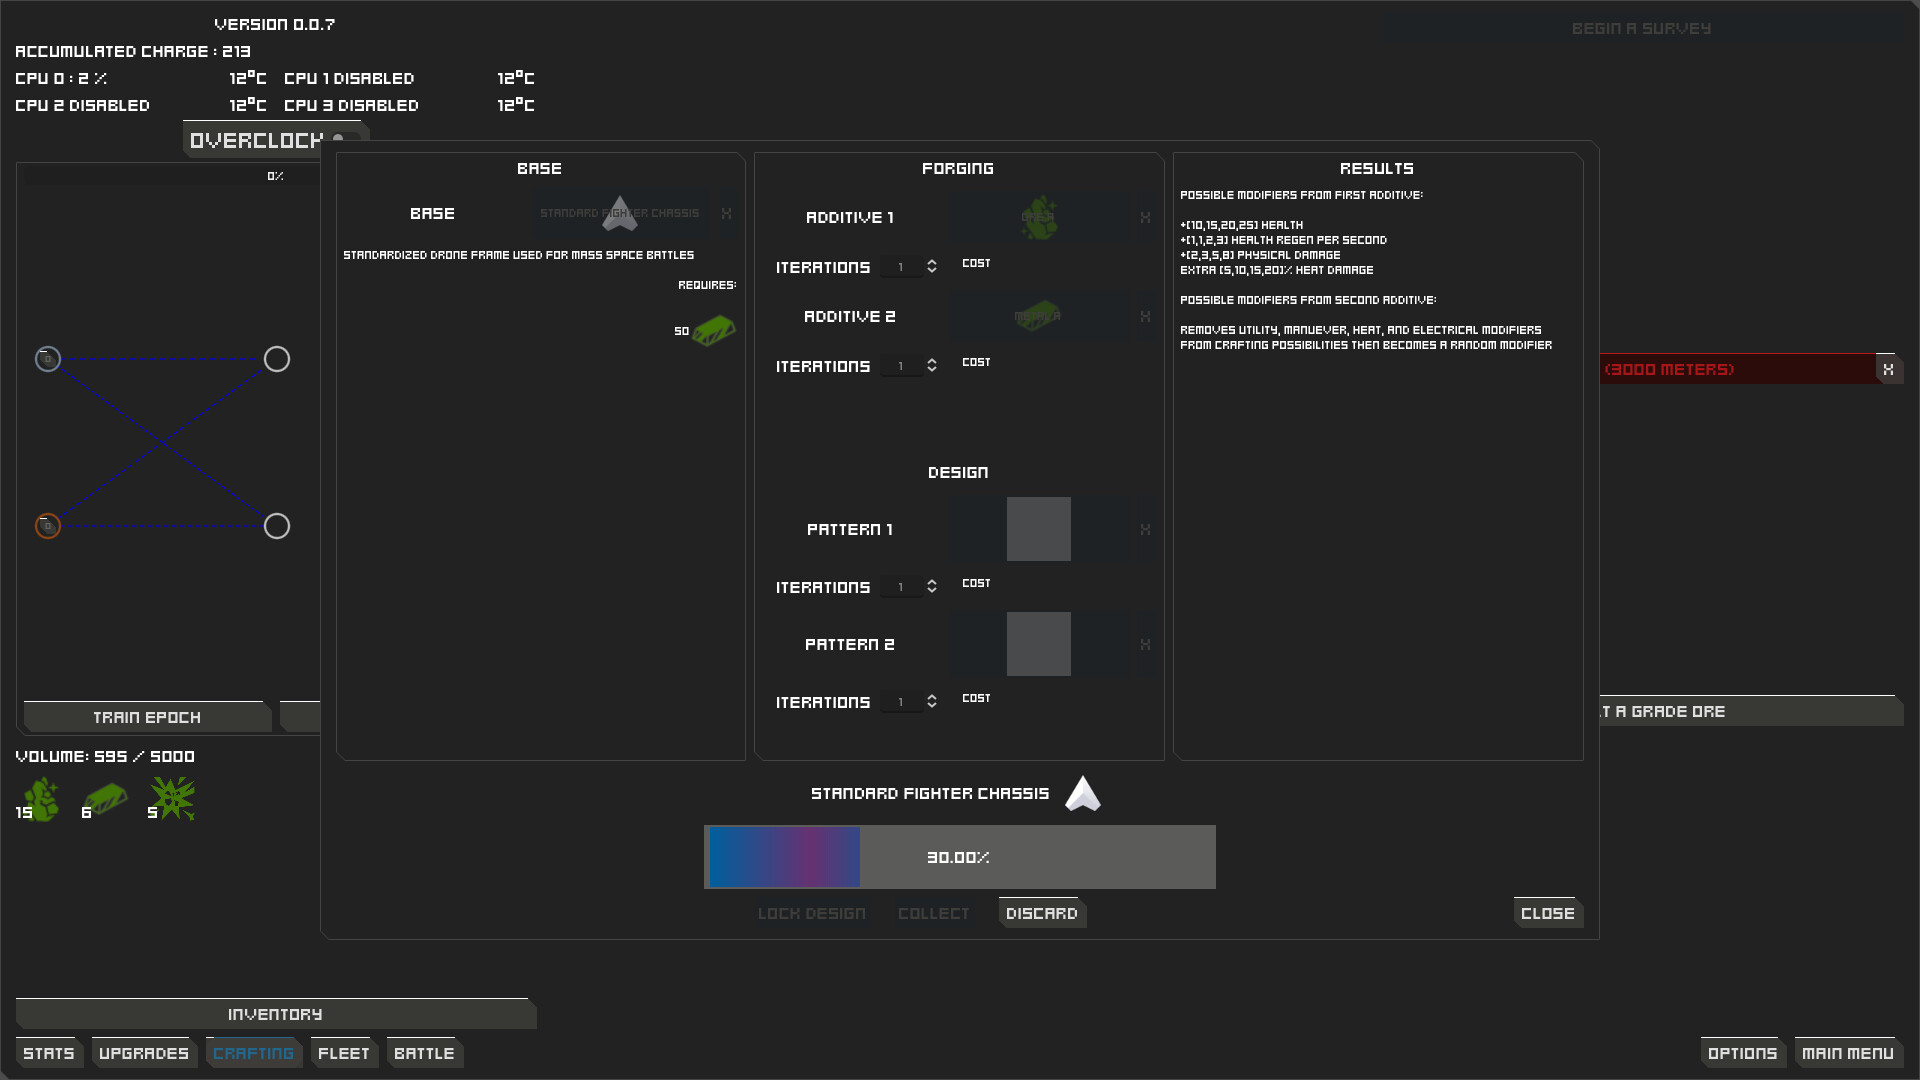Click the Standard Fighter Chassis base slot
The width and height of the screenshot is (1920, 1080).
(620, 213)
